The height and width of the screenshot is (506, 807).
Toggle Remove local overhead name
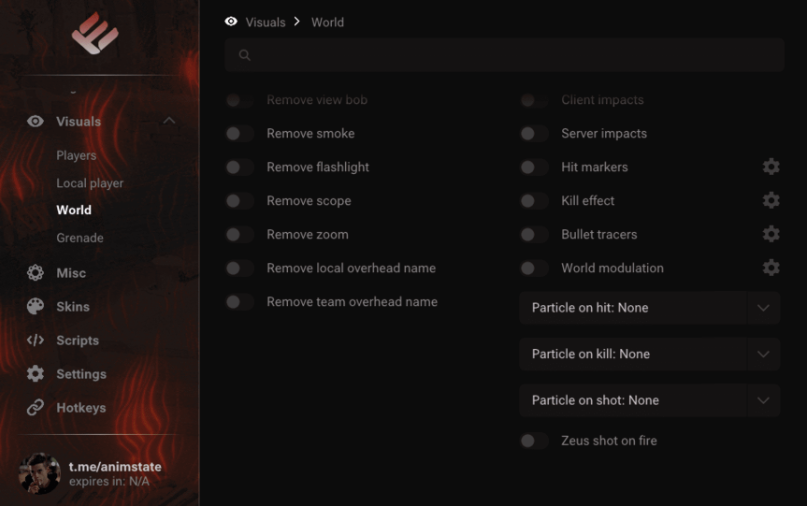click(x=239, y=268)
